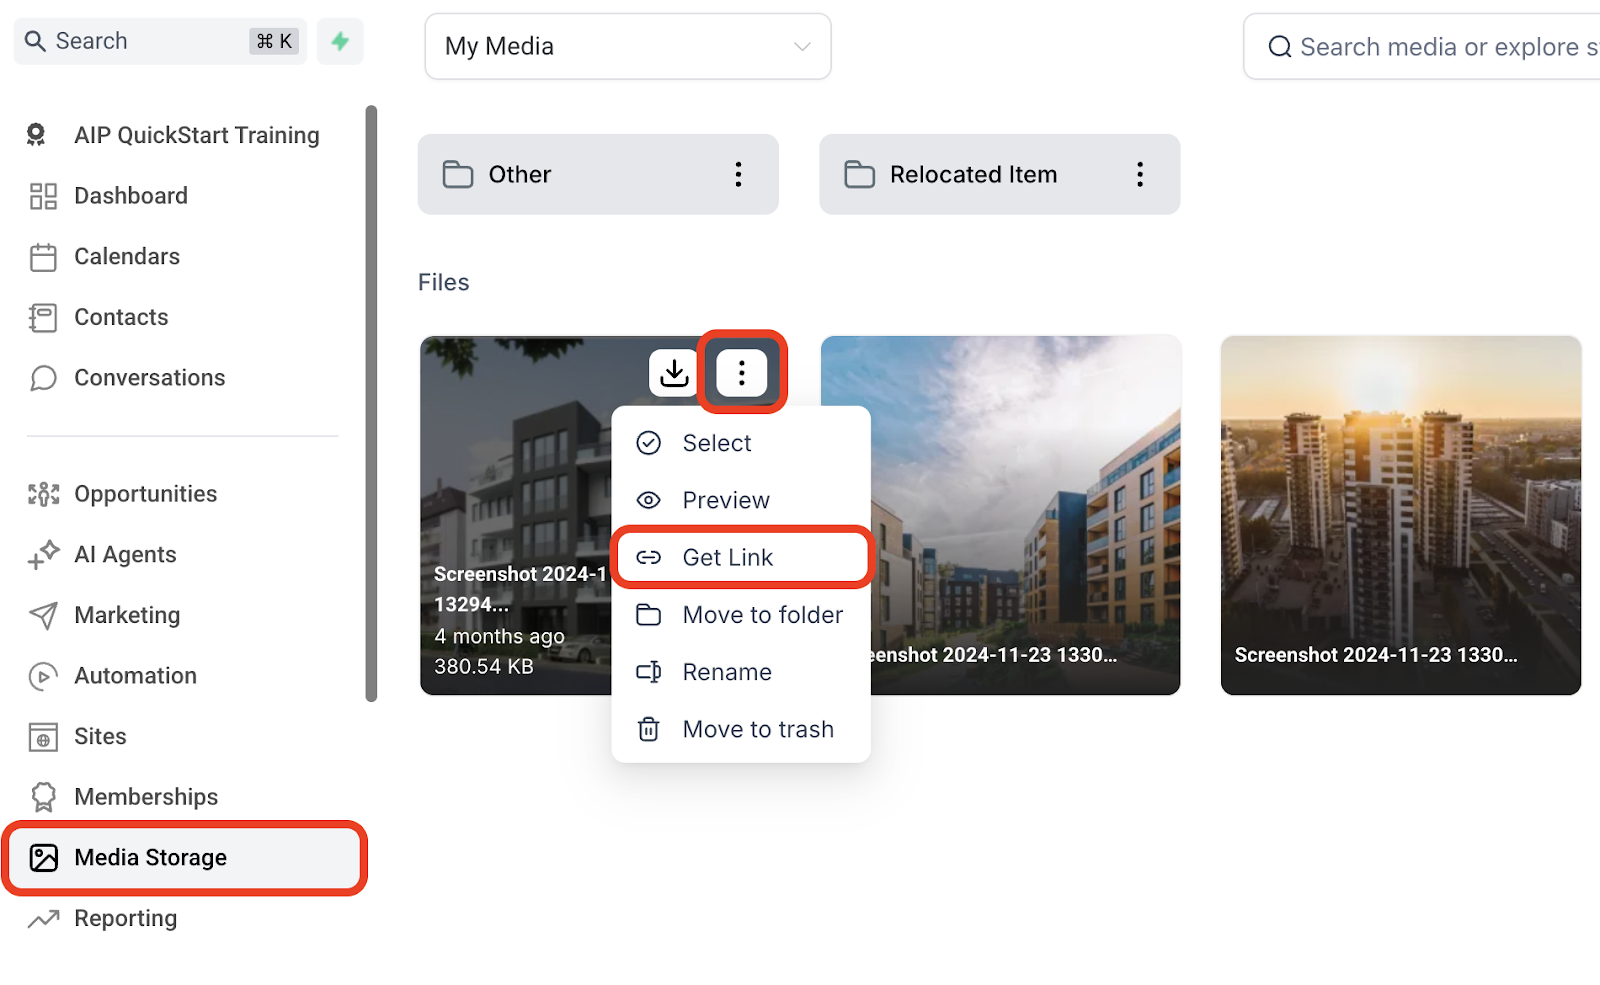The image size is (1600, 985).
Task: Open Opportunities from sidebar
Action: point(146,494)
